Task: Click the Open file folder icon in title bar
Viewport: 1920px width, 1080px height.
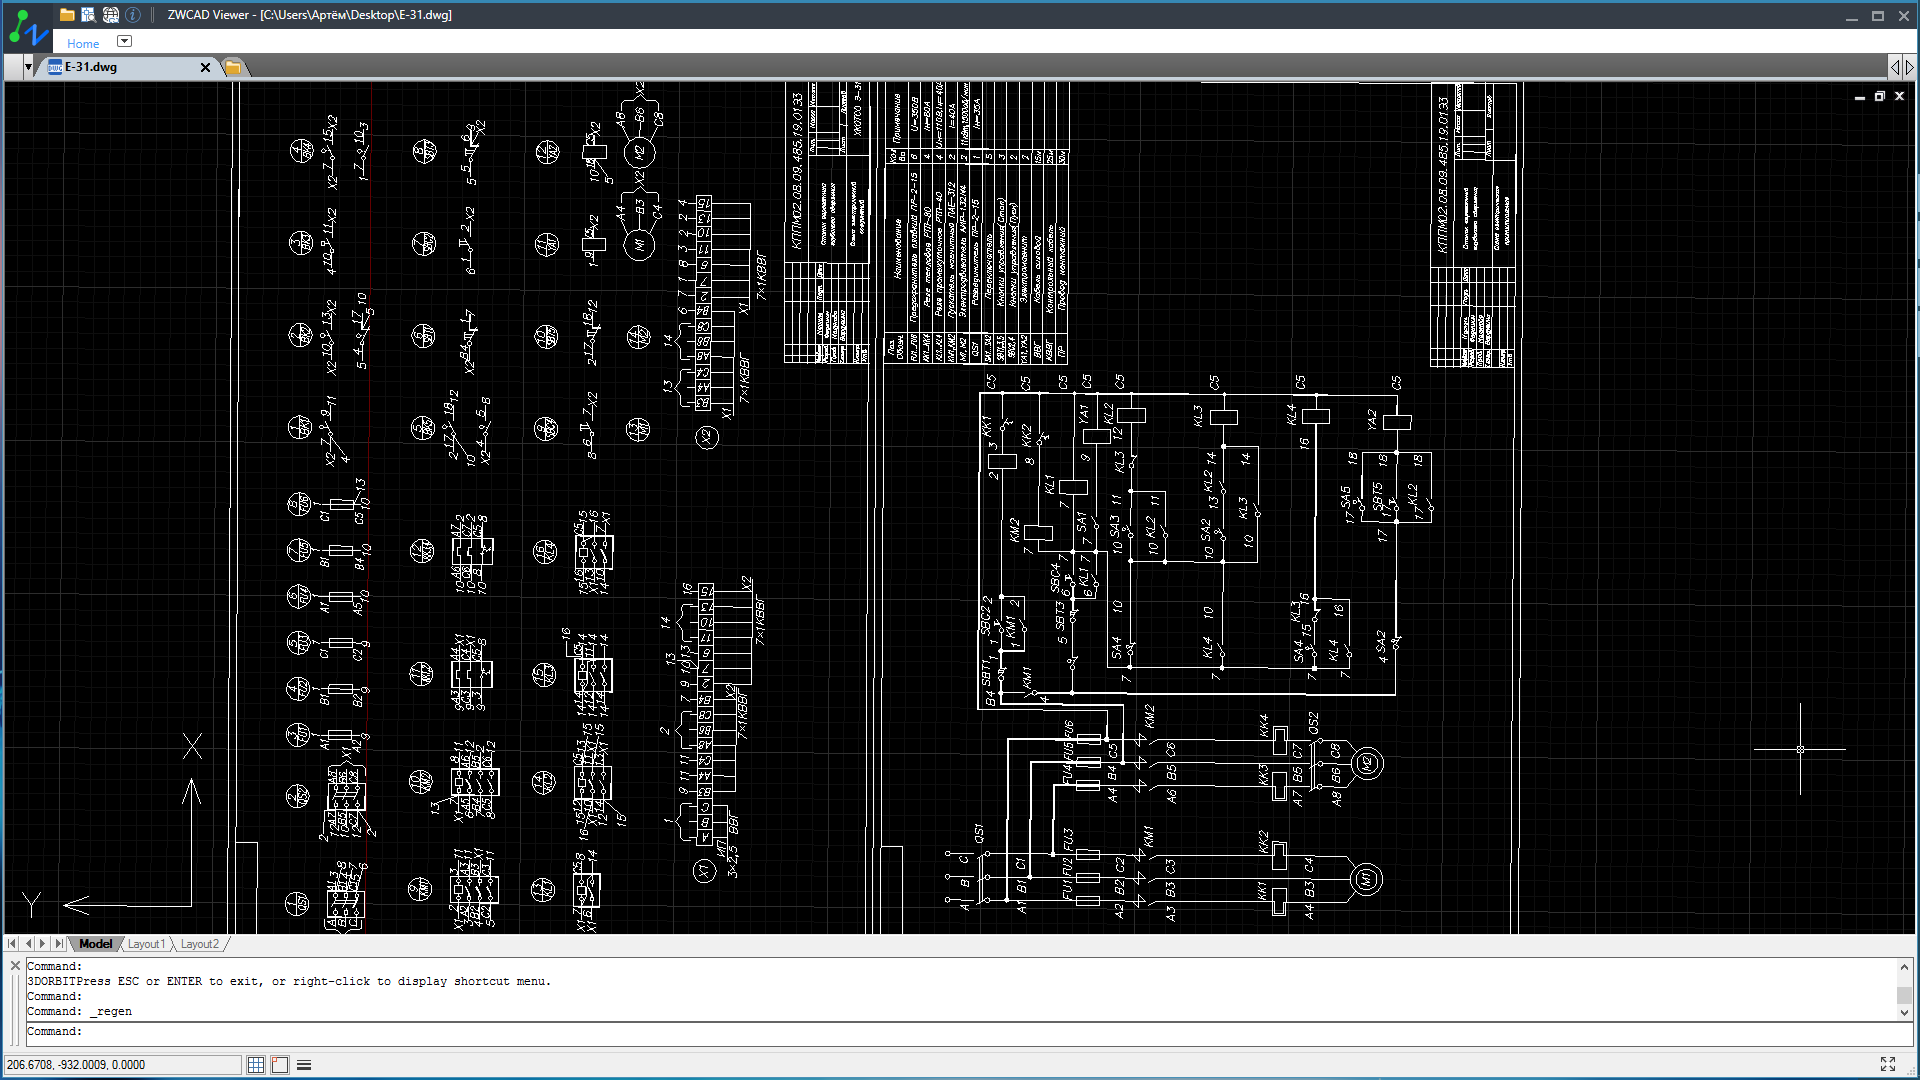Action: coord(67,15)
